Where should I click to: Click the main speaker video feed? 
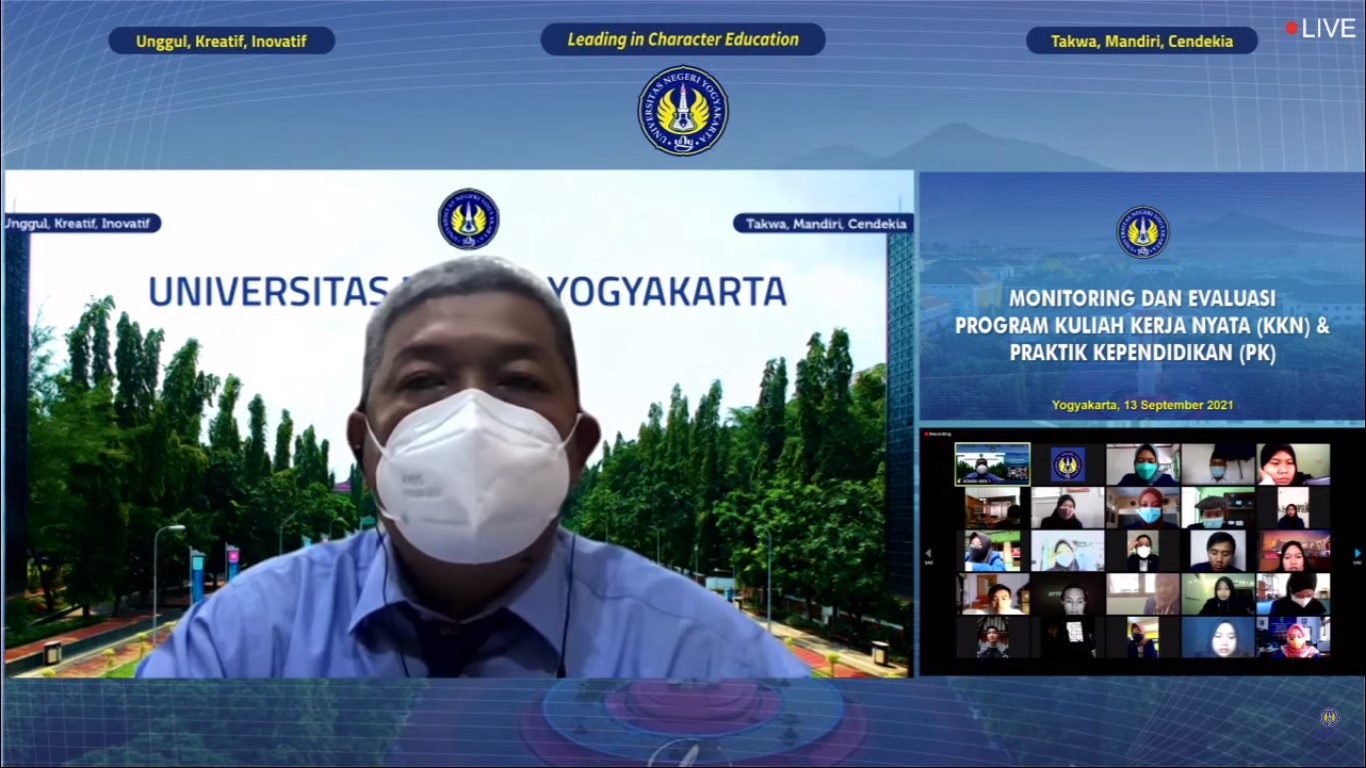(x=458, y=424)
